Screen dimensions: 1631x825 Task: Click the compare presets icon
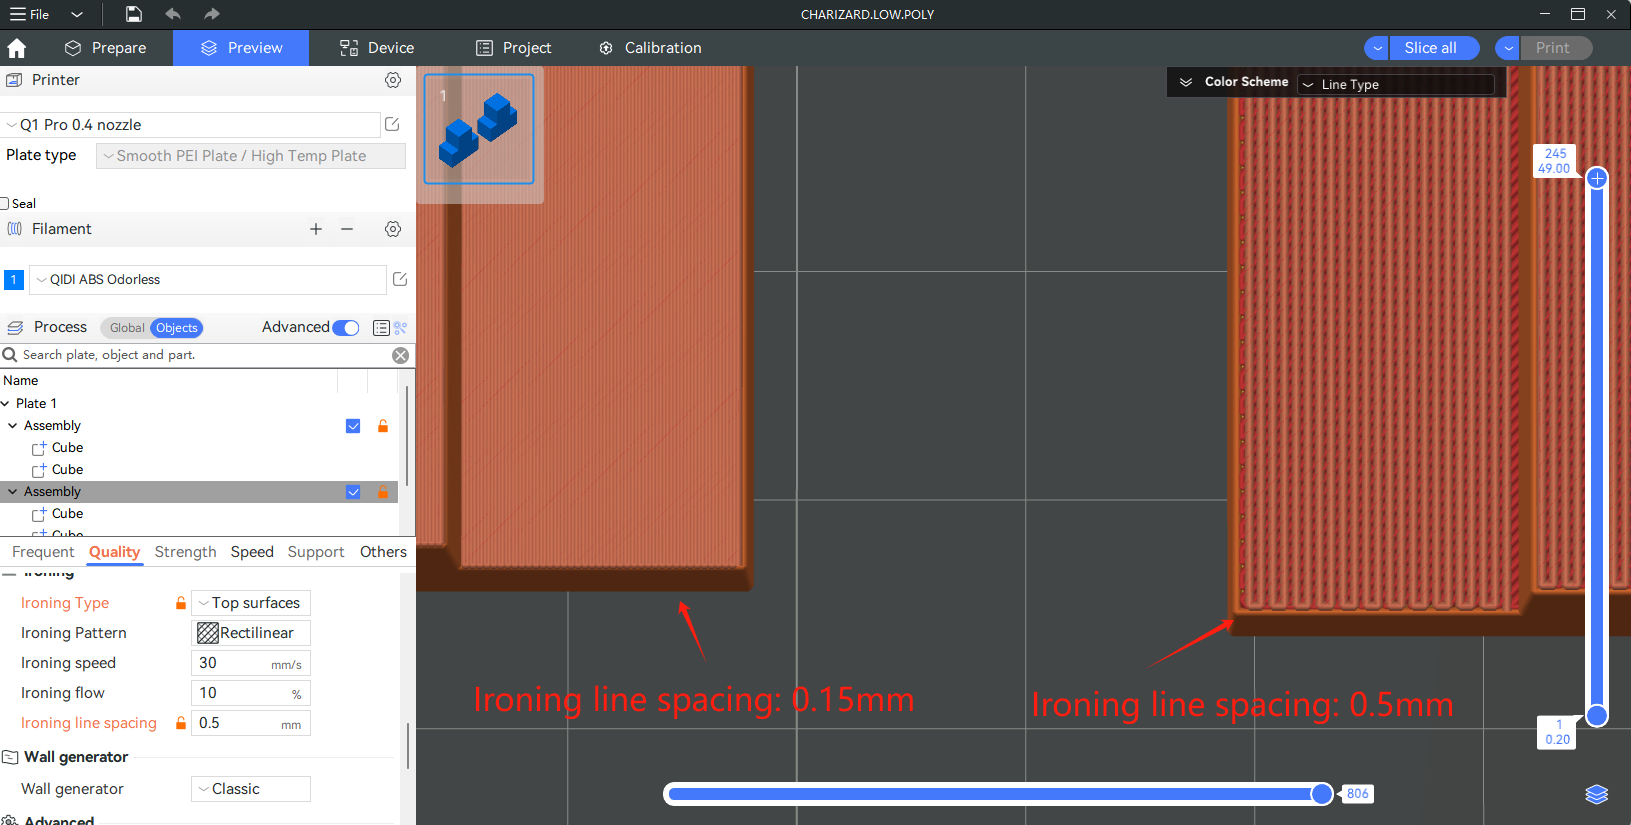[x=401, y=328]
